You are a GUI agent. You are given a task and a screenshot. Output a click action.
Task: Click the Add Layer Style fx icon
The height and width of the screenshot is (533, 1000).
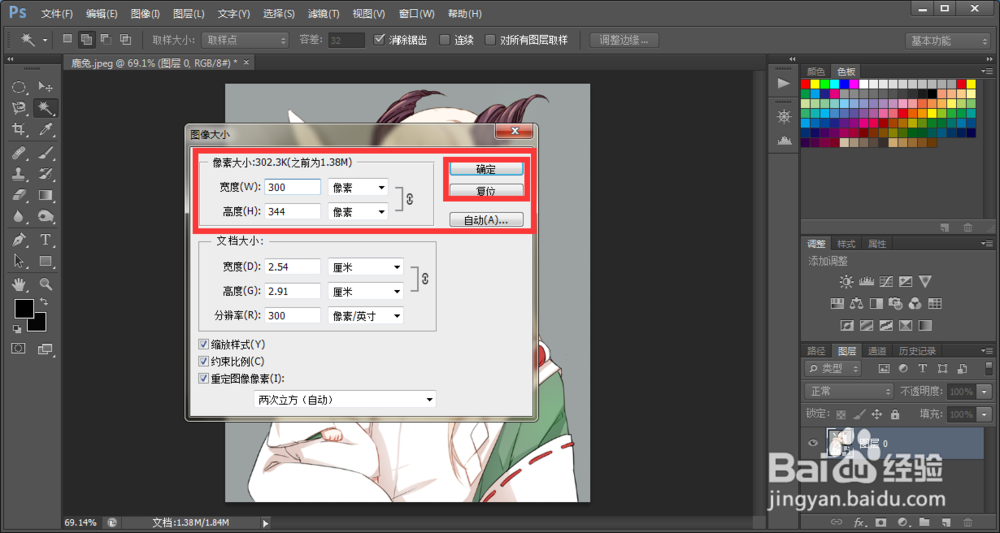[x=858, y=523]
